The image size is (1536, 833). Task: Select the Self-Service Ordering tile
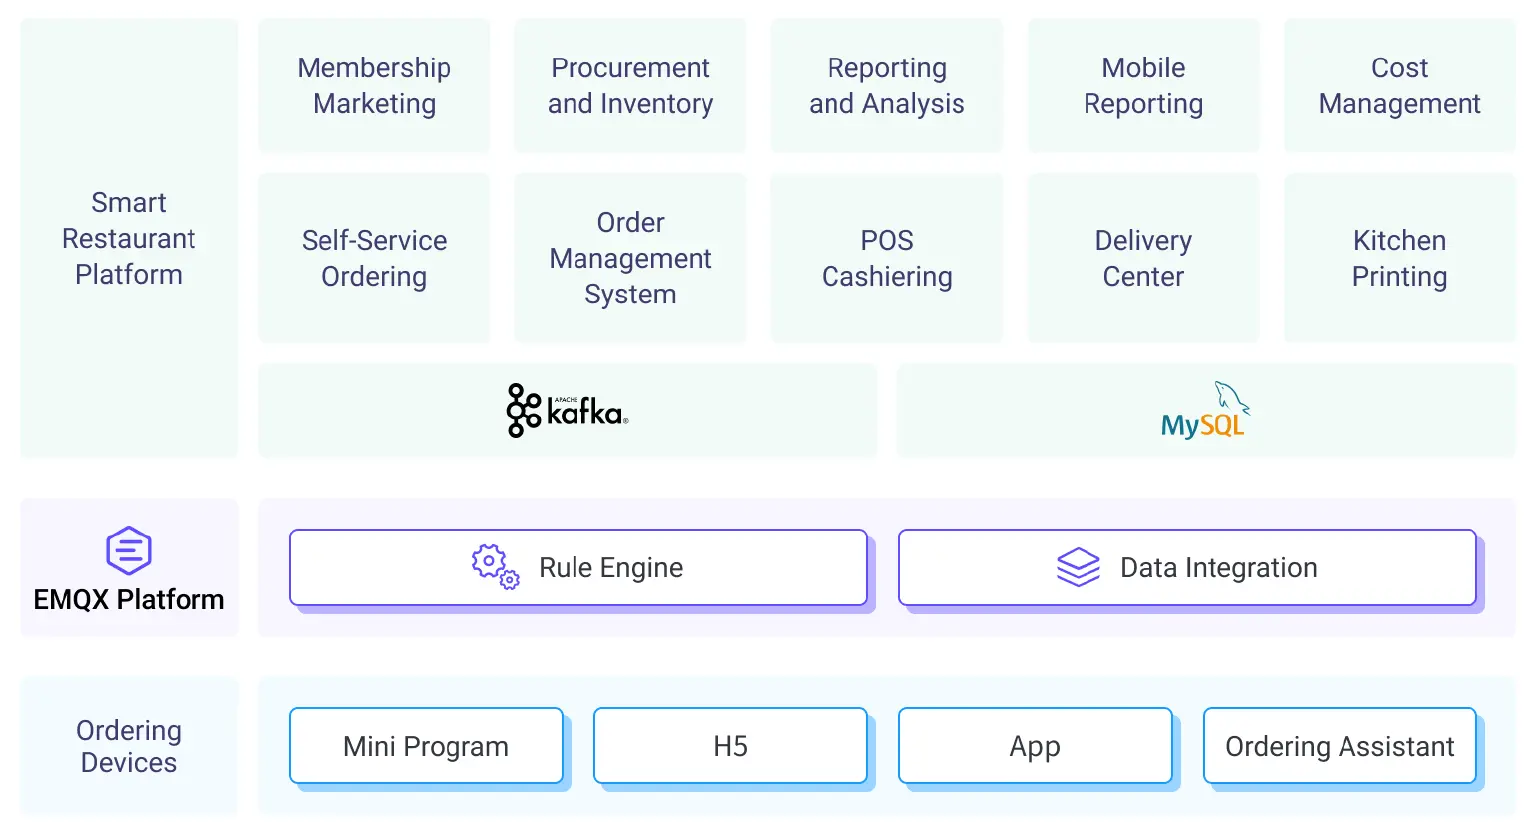coord(374,258)
